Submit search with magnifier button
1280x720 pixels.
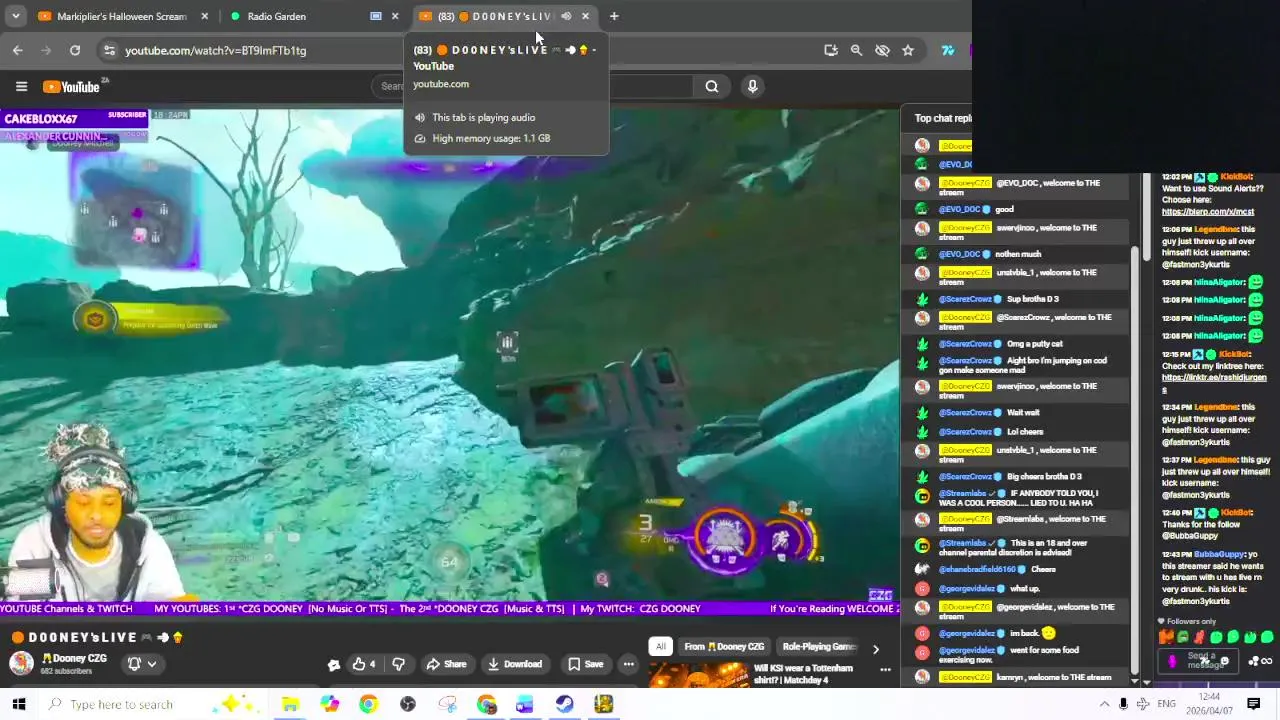pos(712,86)
